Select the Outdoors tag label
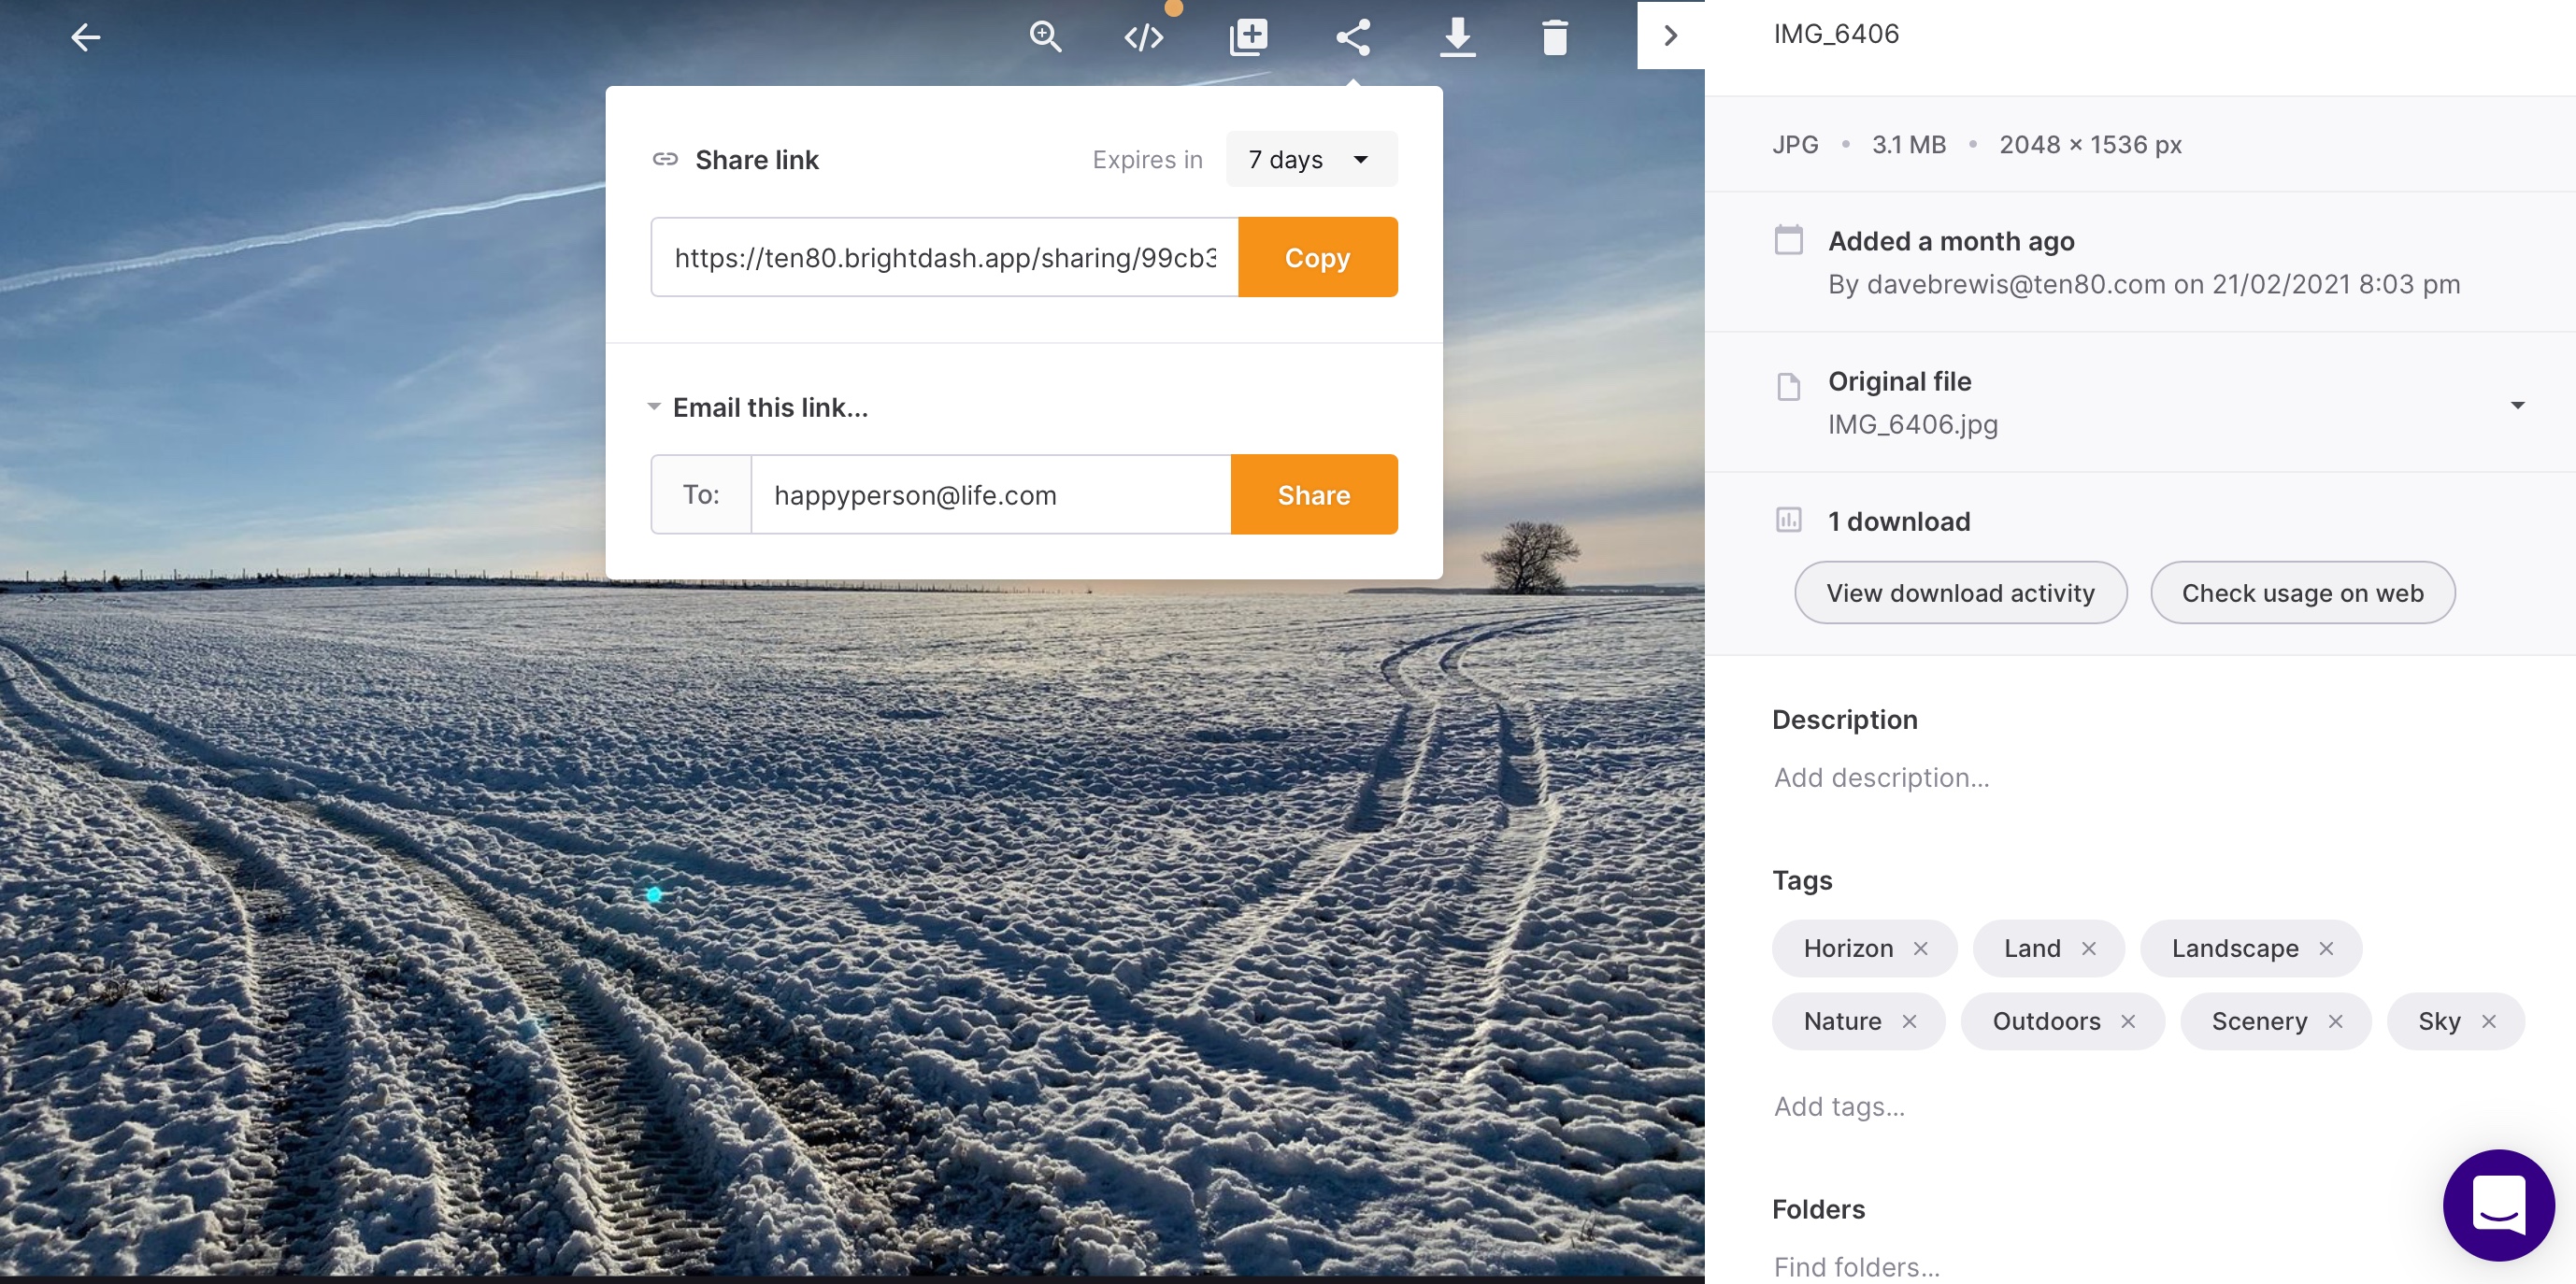2576x1284 pixels. tap(2046, 1021)
